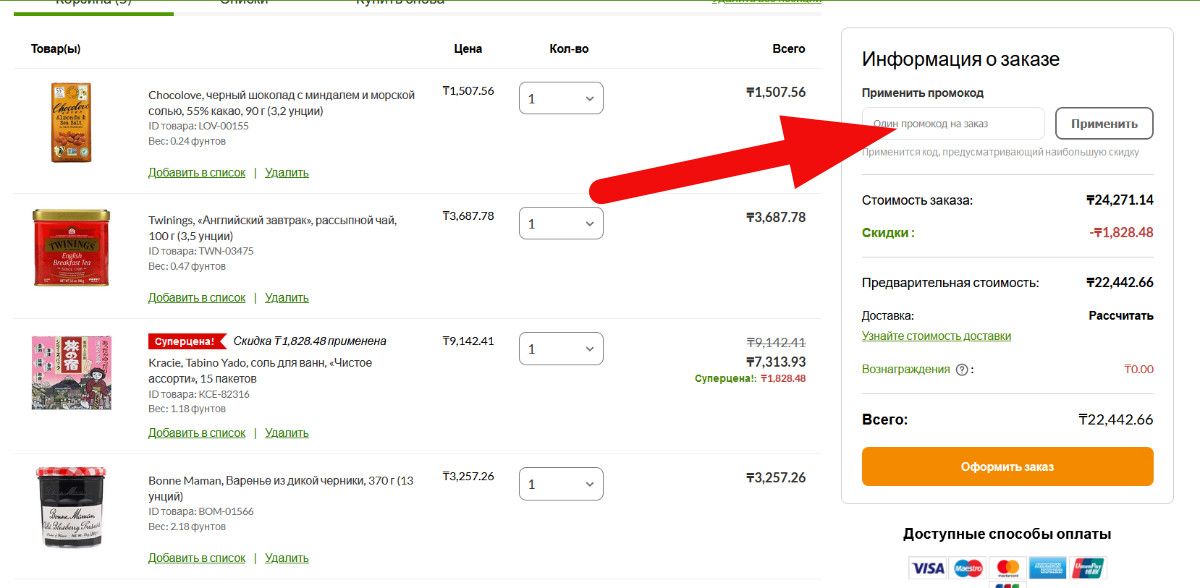Click the Mastercard payment icon
1200x588 pixels.
[x=1007, y=568]
